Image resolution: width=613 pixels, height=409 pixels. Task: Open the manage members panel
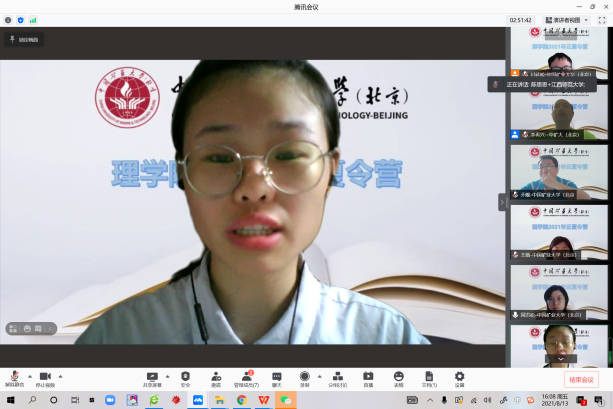tap(246, 377)
